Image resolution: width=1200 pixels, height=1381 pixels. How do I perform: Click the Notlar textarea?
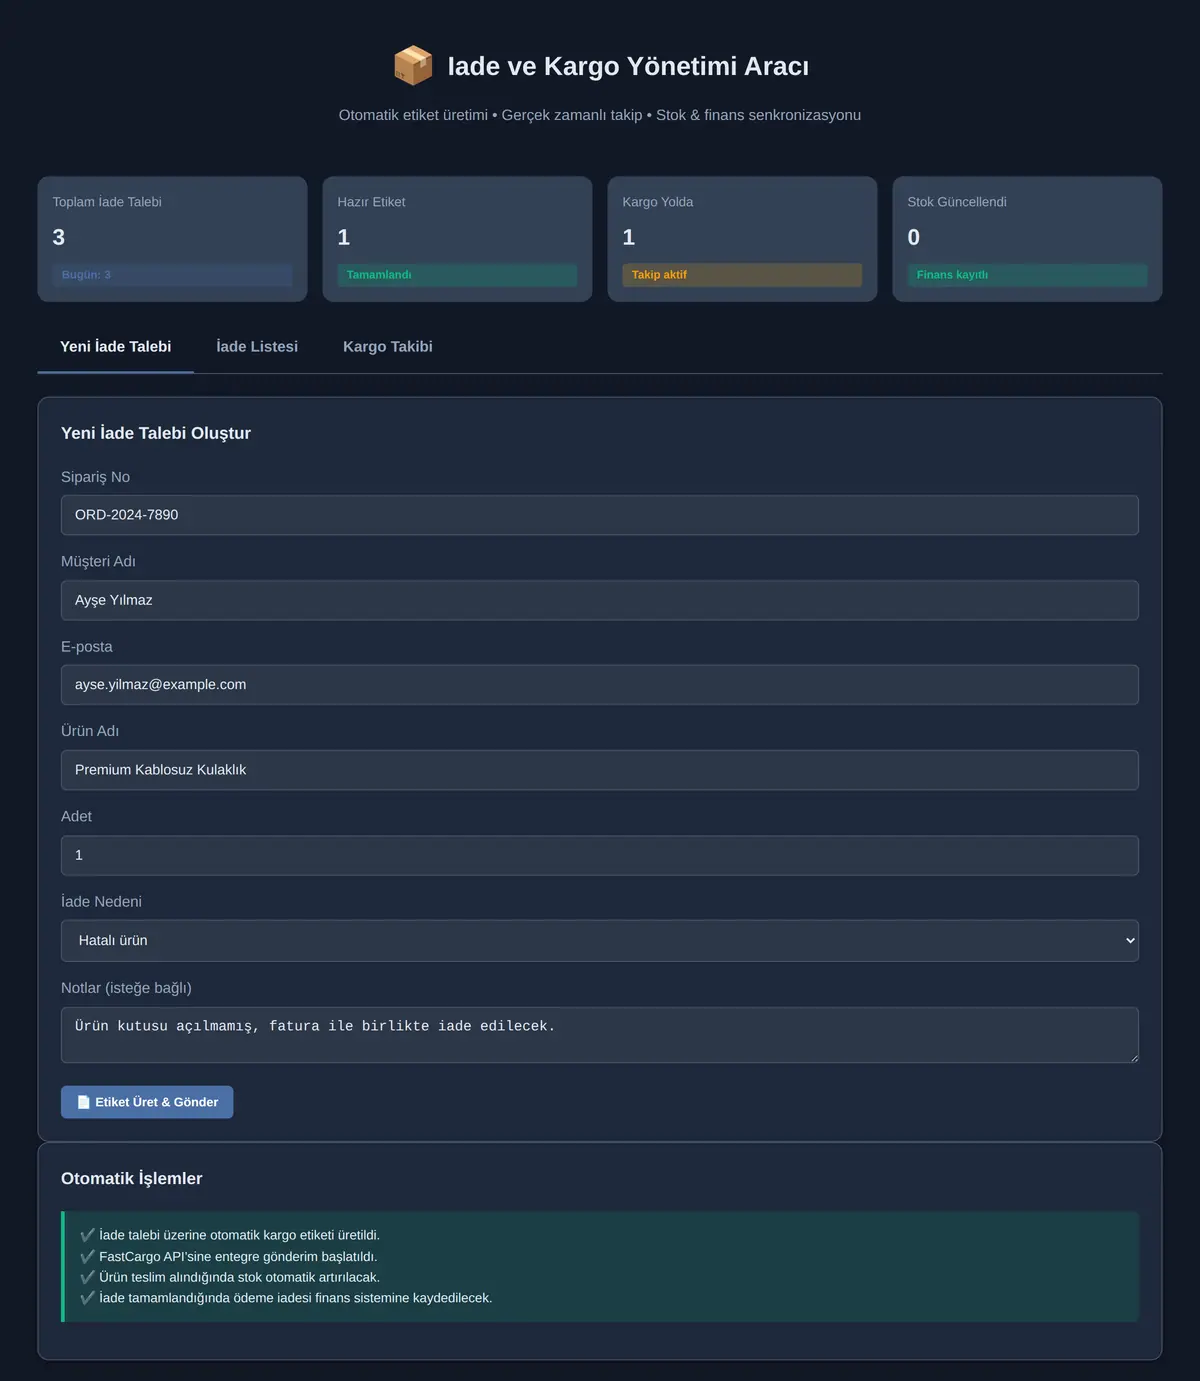click(x=600, y=1035)
